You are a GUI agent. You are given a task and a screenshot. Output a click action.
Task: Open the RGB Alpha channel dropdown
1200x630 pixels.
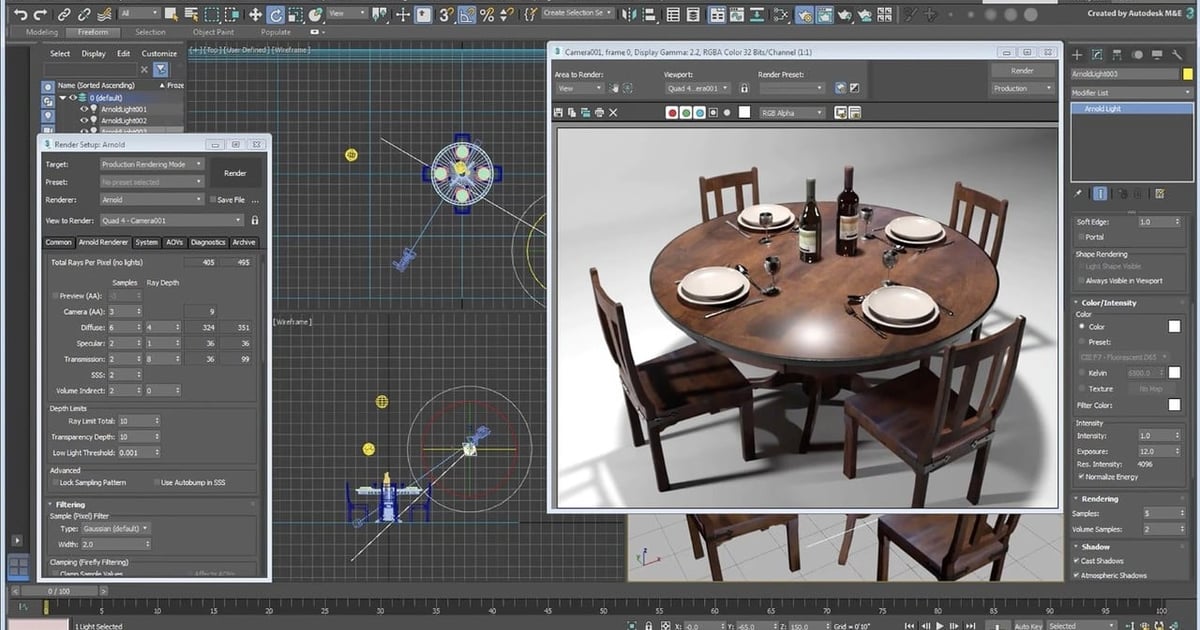(793, 112)
